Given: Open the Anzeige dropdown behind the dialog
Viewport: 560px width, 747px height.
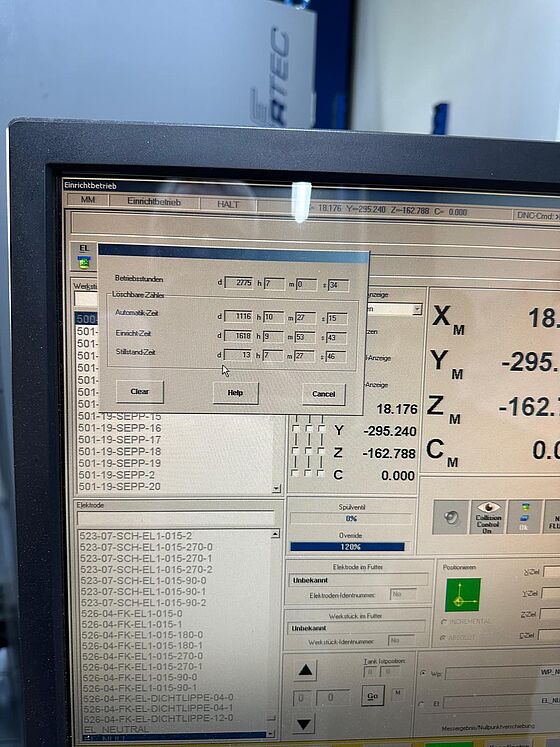Looking at the screenshot, I should [417, 309].
